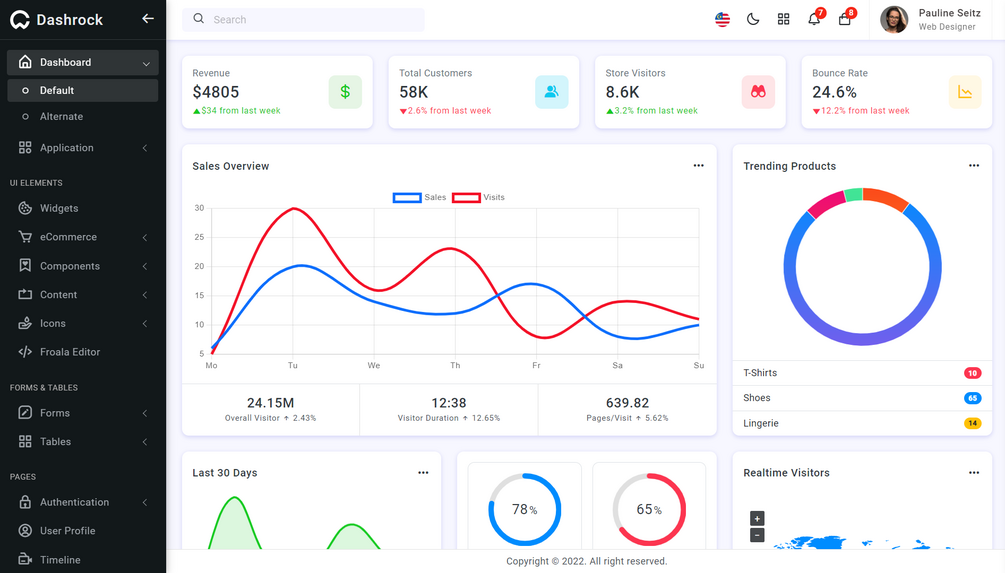Click the User Profile person icon
The height and width of the screenshot is (573, 1005).
tap(25, 531)
